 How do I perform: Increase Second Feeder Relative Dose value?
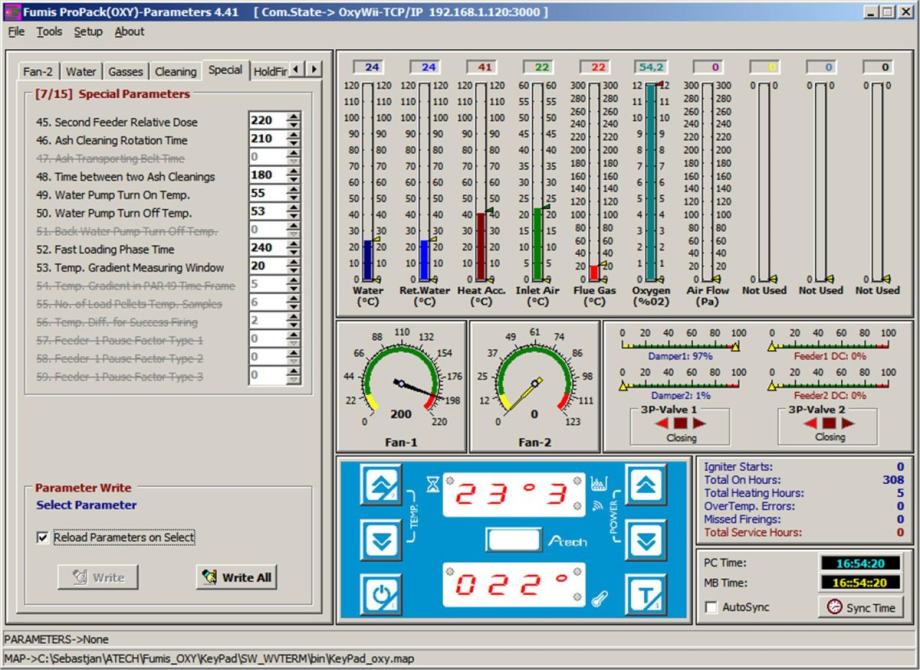[x=293, y=117]
